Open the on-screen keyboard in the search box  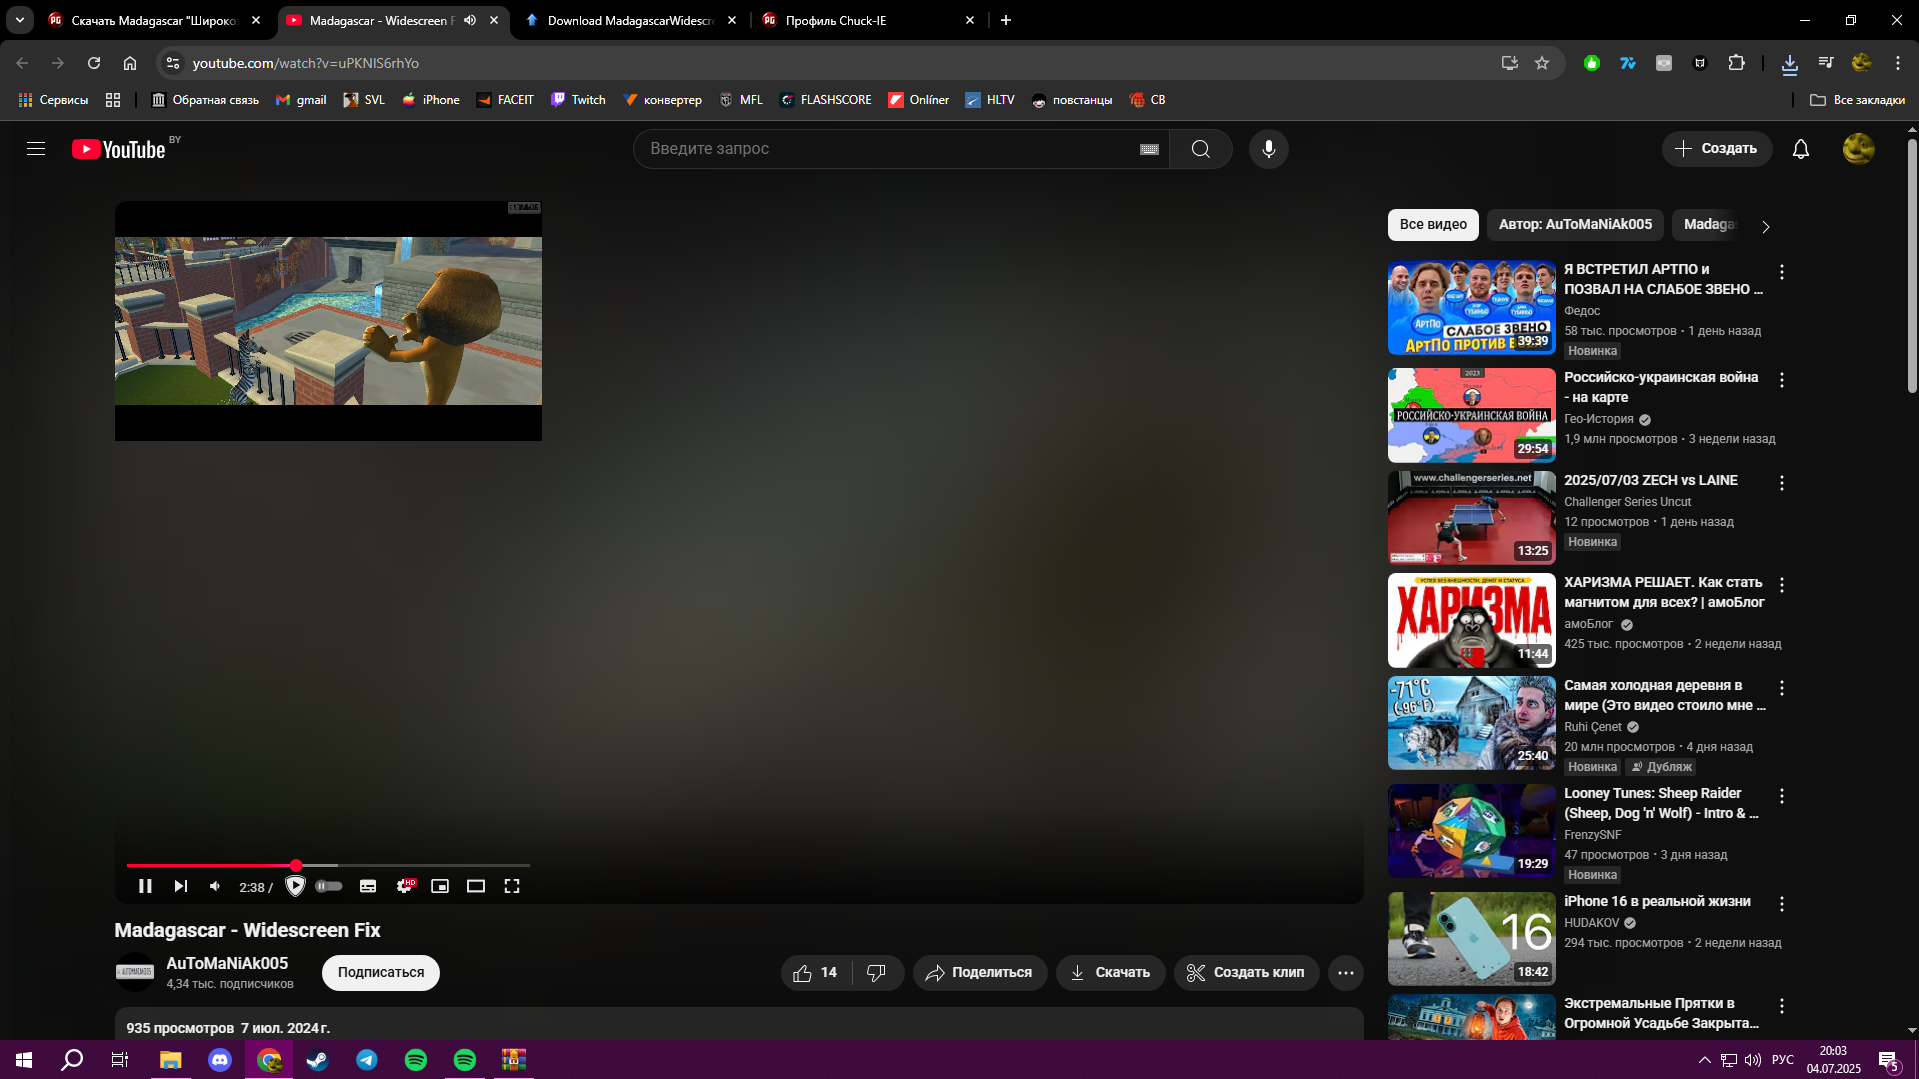[1149, 149]
